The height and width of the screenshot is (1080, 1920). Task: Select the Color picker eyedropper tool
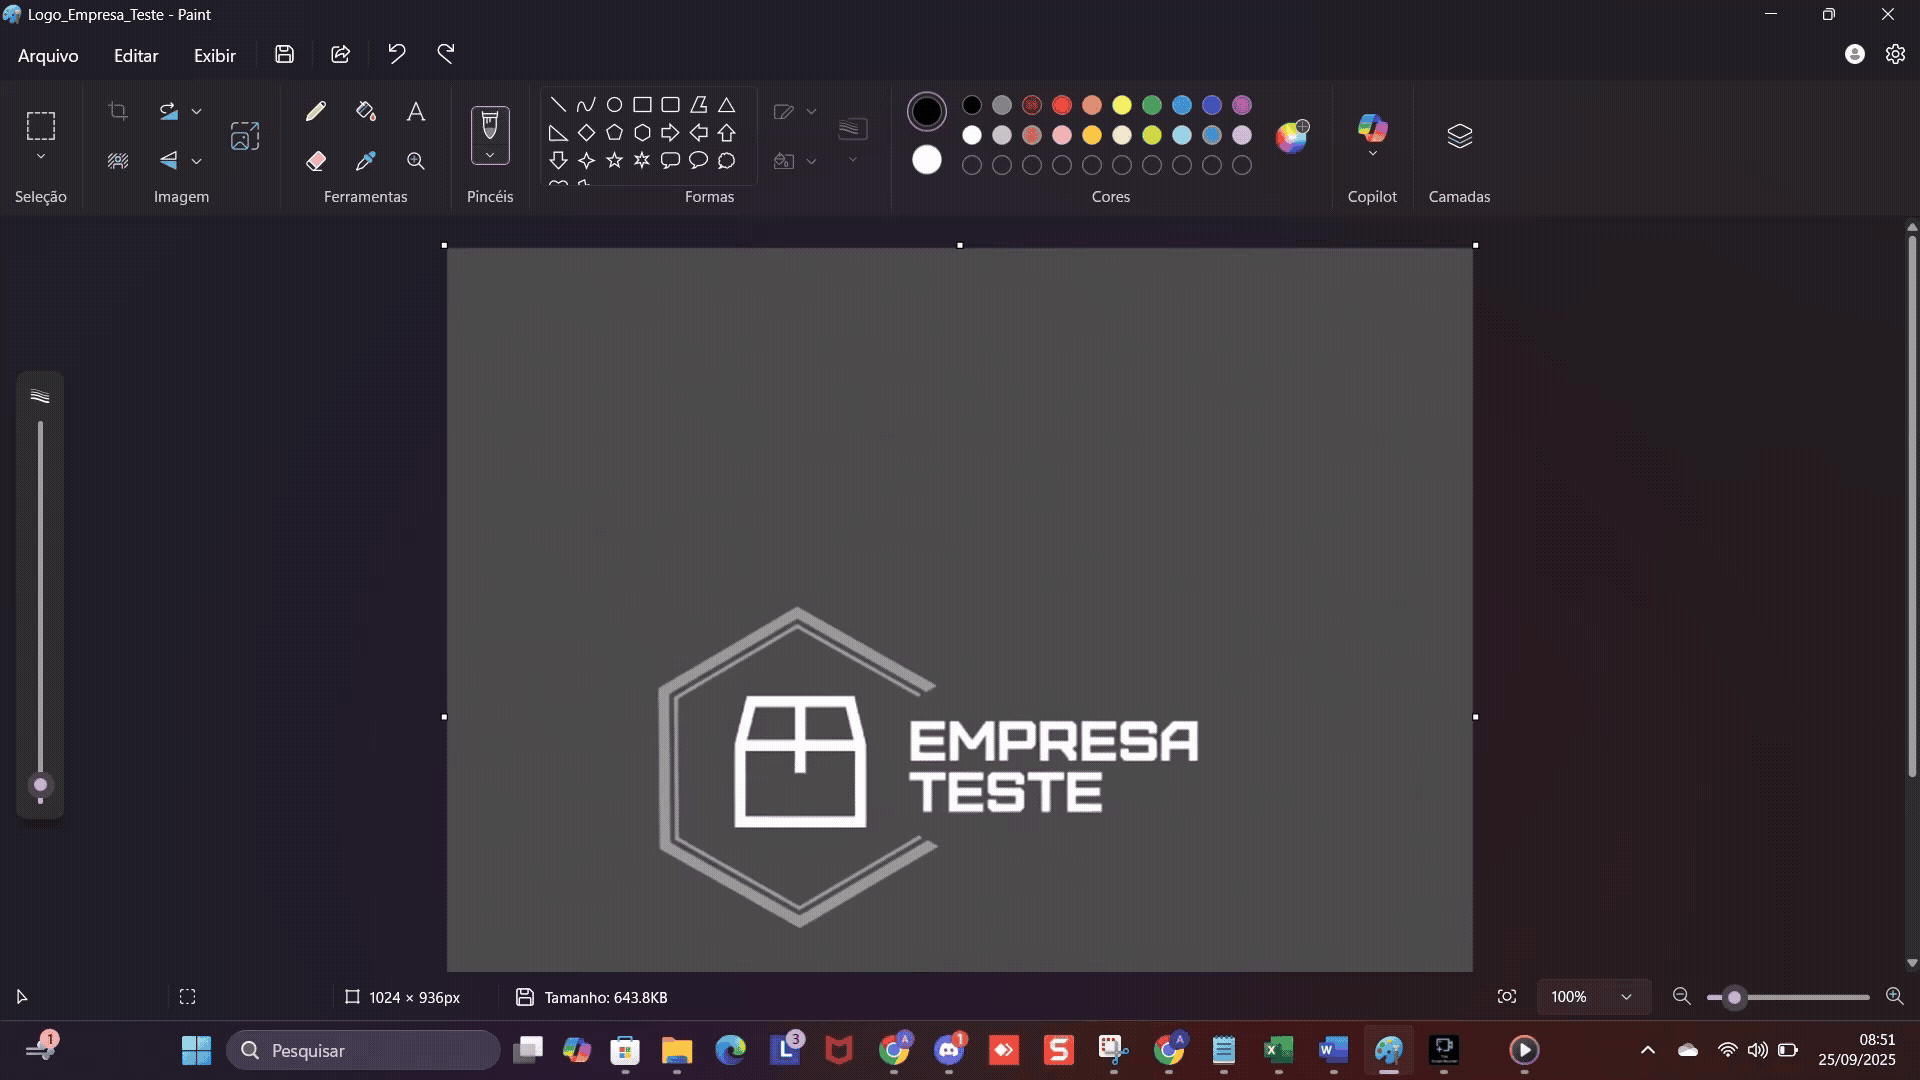point(366,161)
